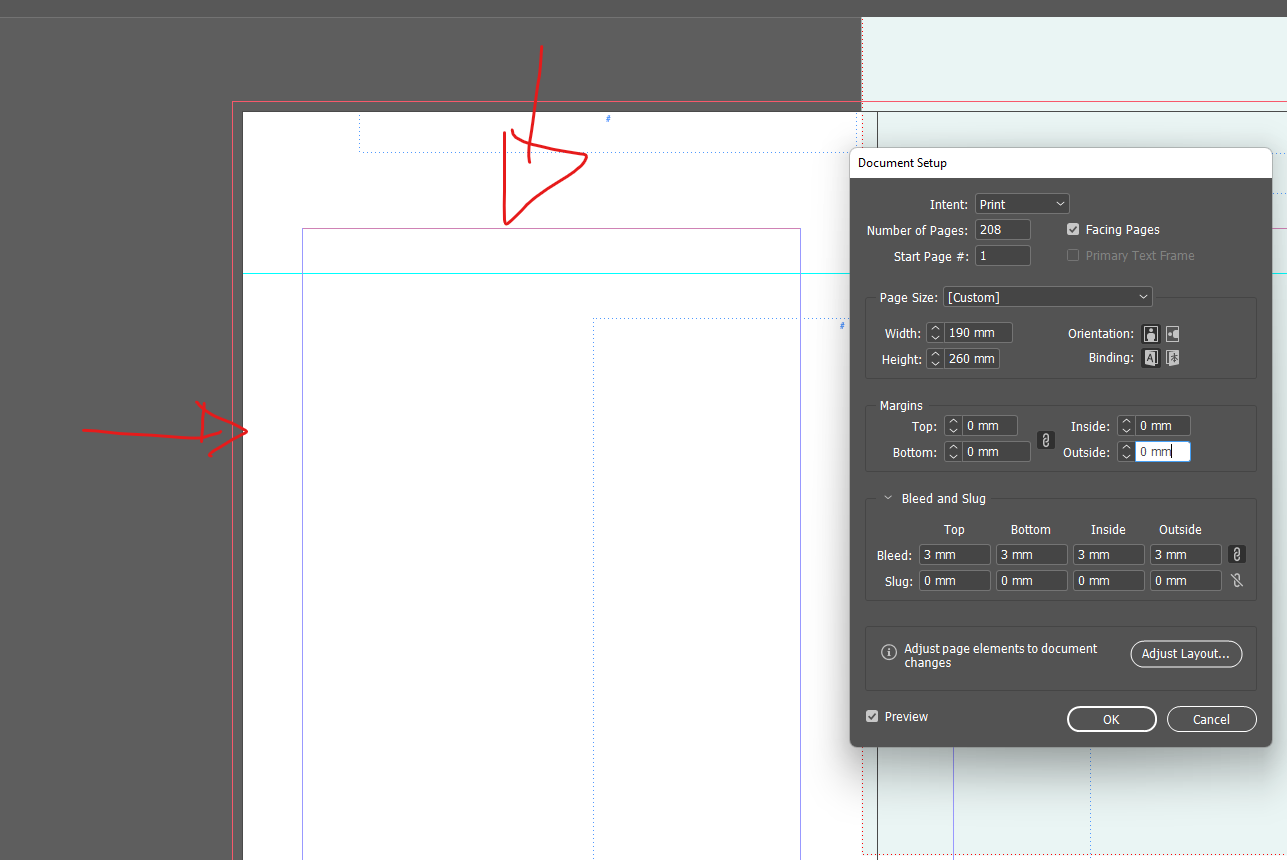Viewport: 1287px width, 860px height.
Task: Toggle the Preview checkbox
Action: coord(873,716)
